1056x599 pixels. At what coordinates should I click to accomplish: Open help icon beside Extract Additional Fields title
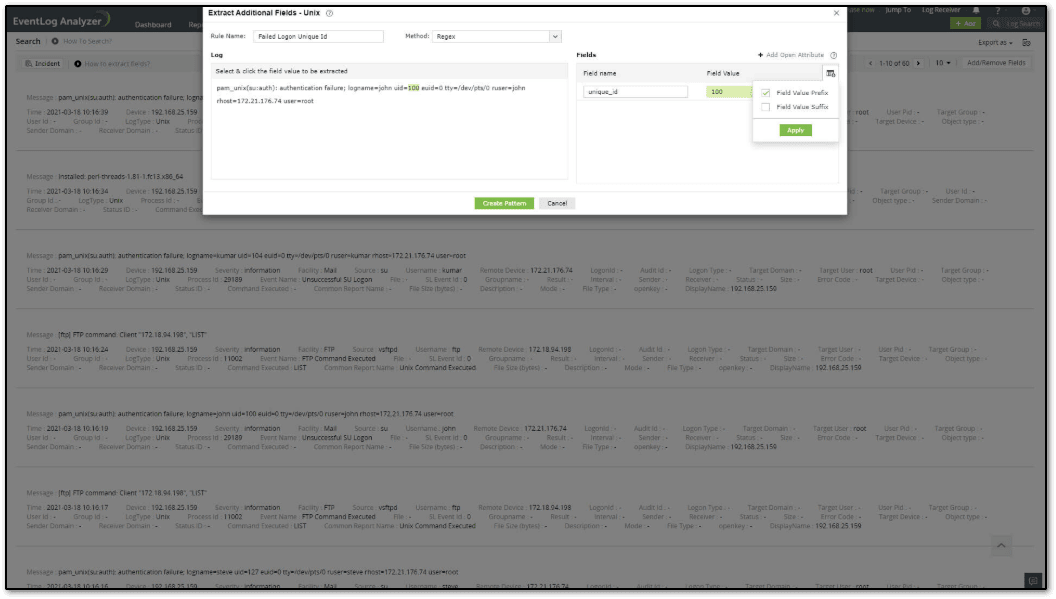(329, 13)
